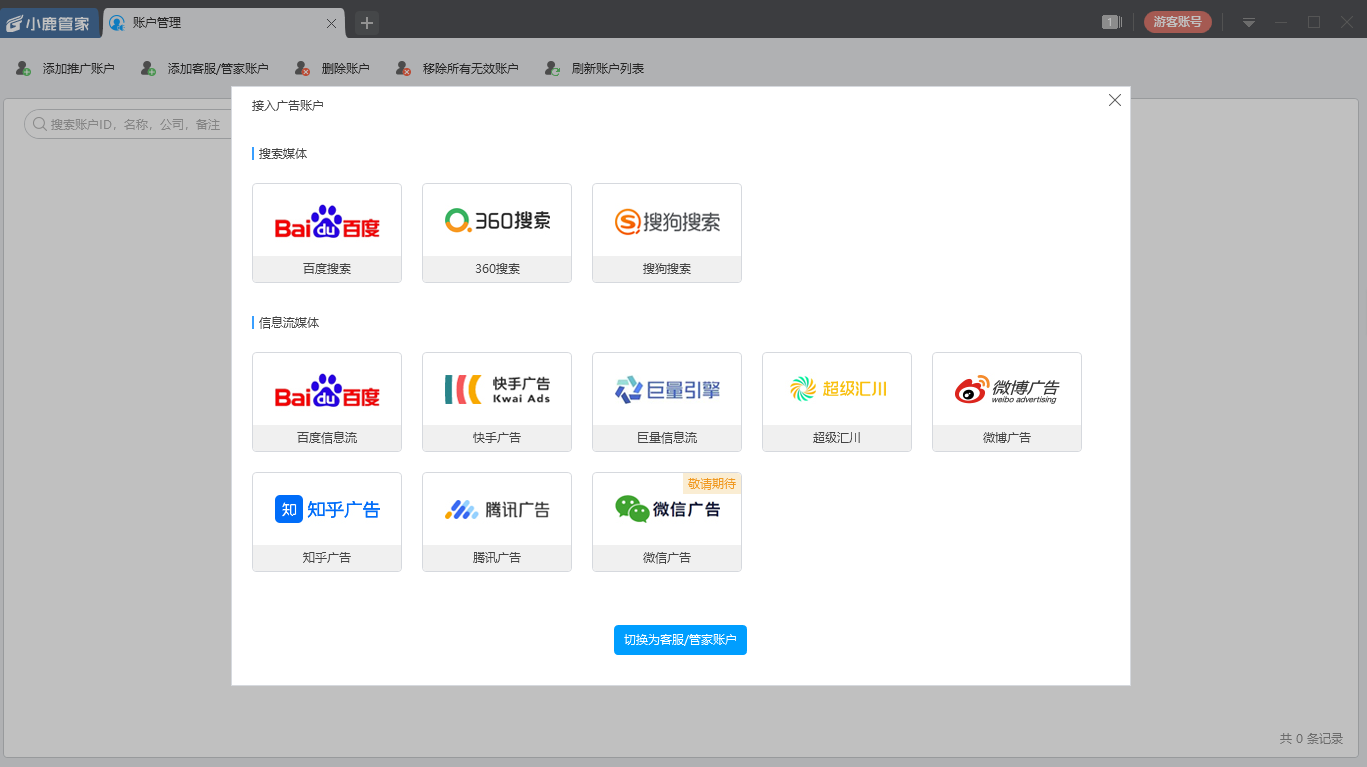Click the 刷新账户列表 toolbar label
This screenshot has width=1367, height=767.
[608, 69]
